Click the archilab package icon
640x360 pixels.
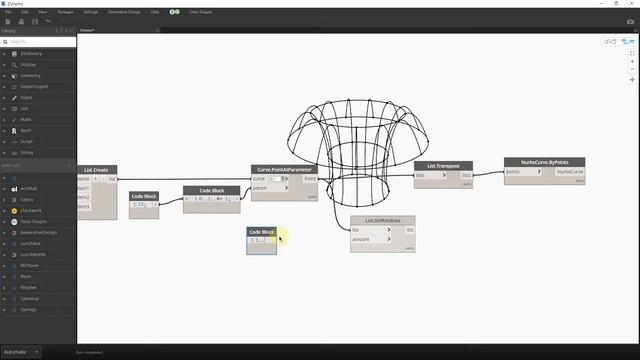(14, 189)
